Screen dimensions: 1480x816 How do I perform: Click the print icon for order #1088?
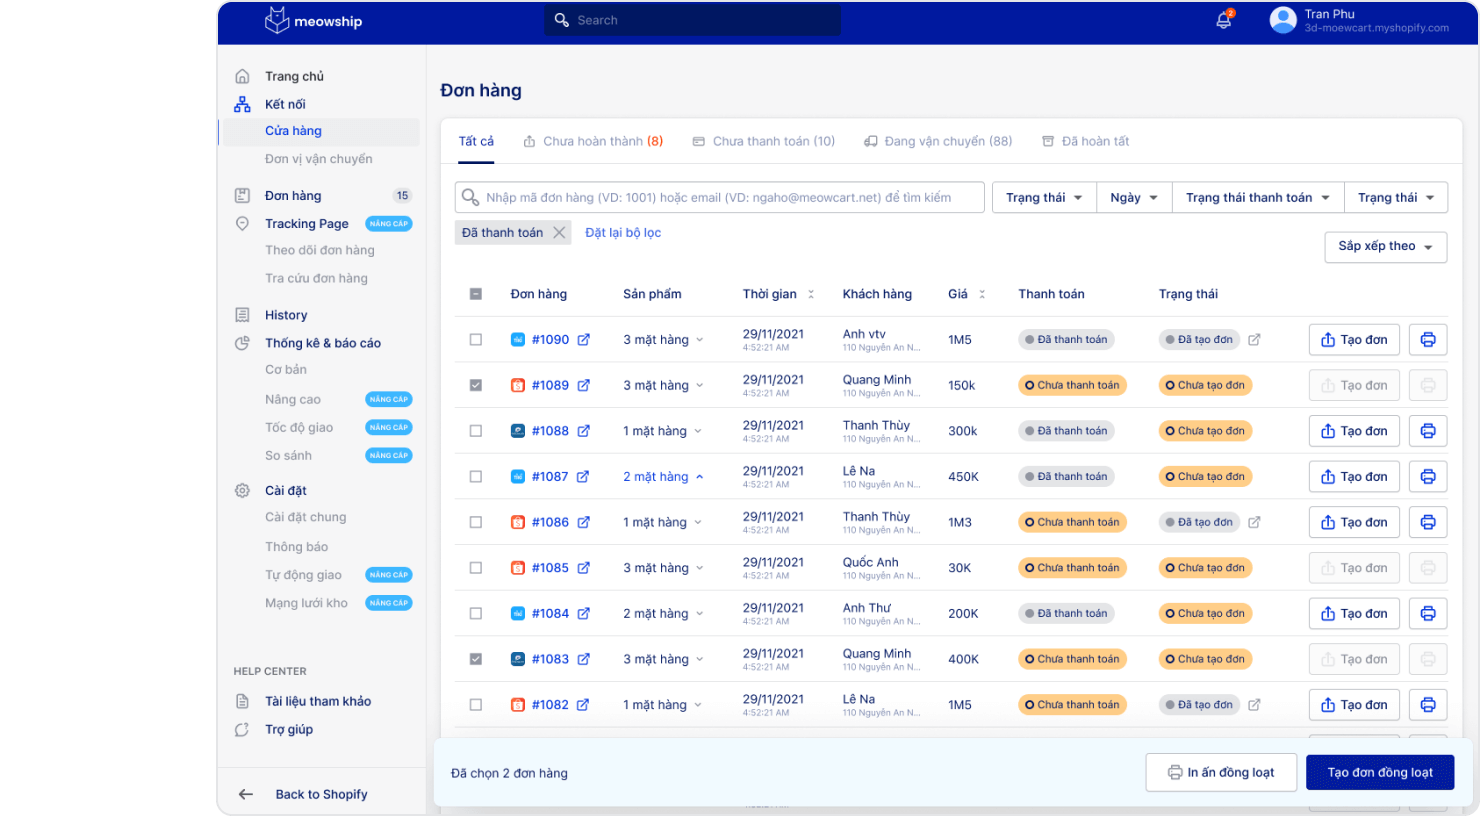[1427, 431]
